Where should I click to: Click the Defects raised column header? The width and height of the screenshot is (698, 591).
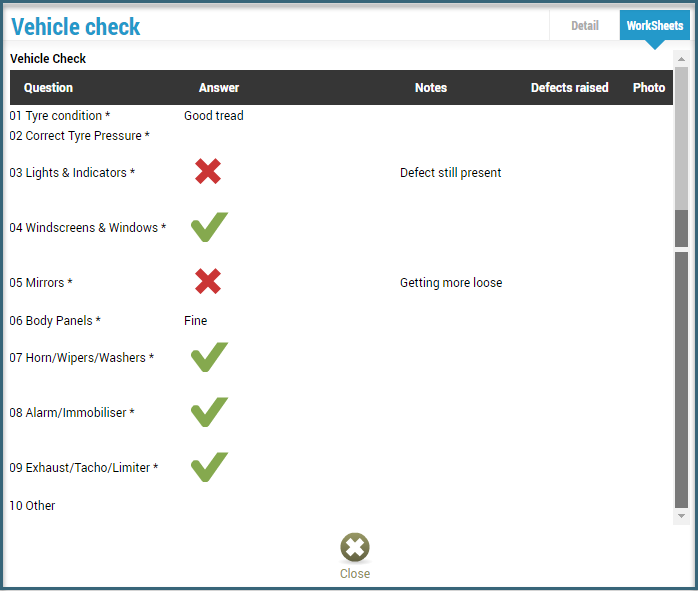click(569, 88)
